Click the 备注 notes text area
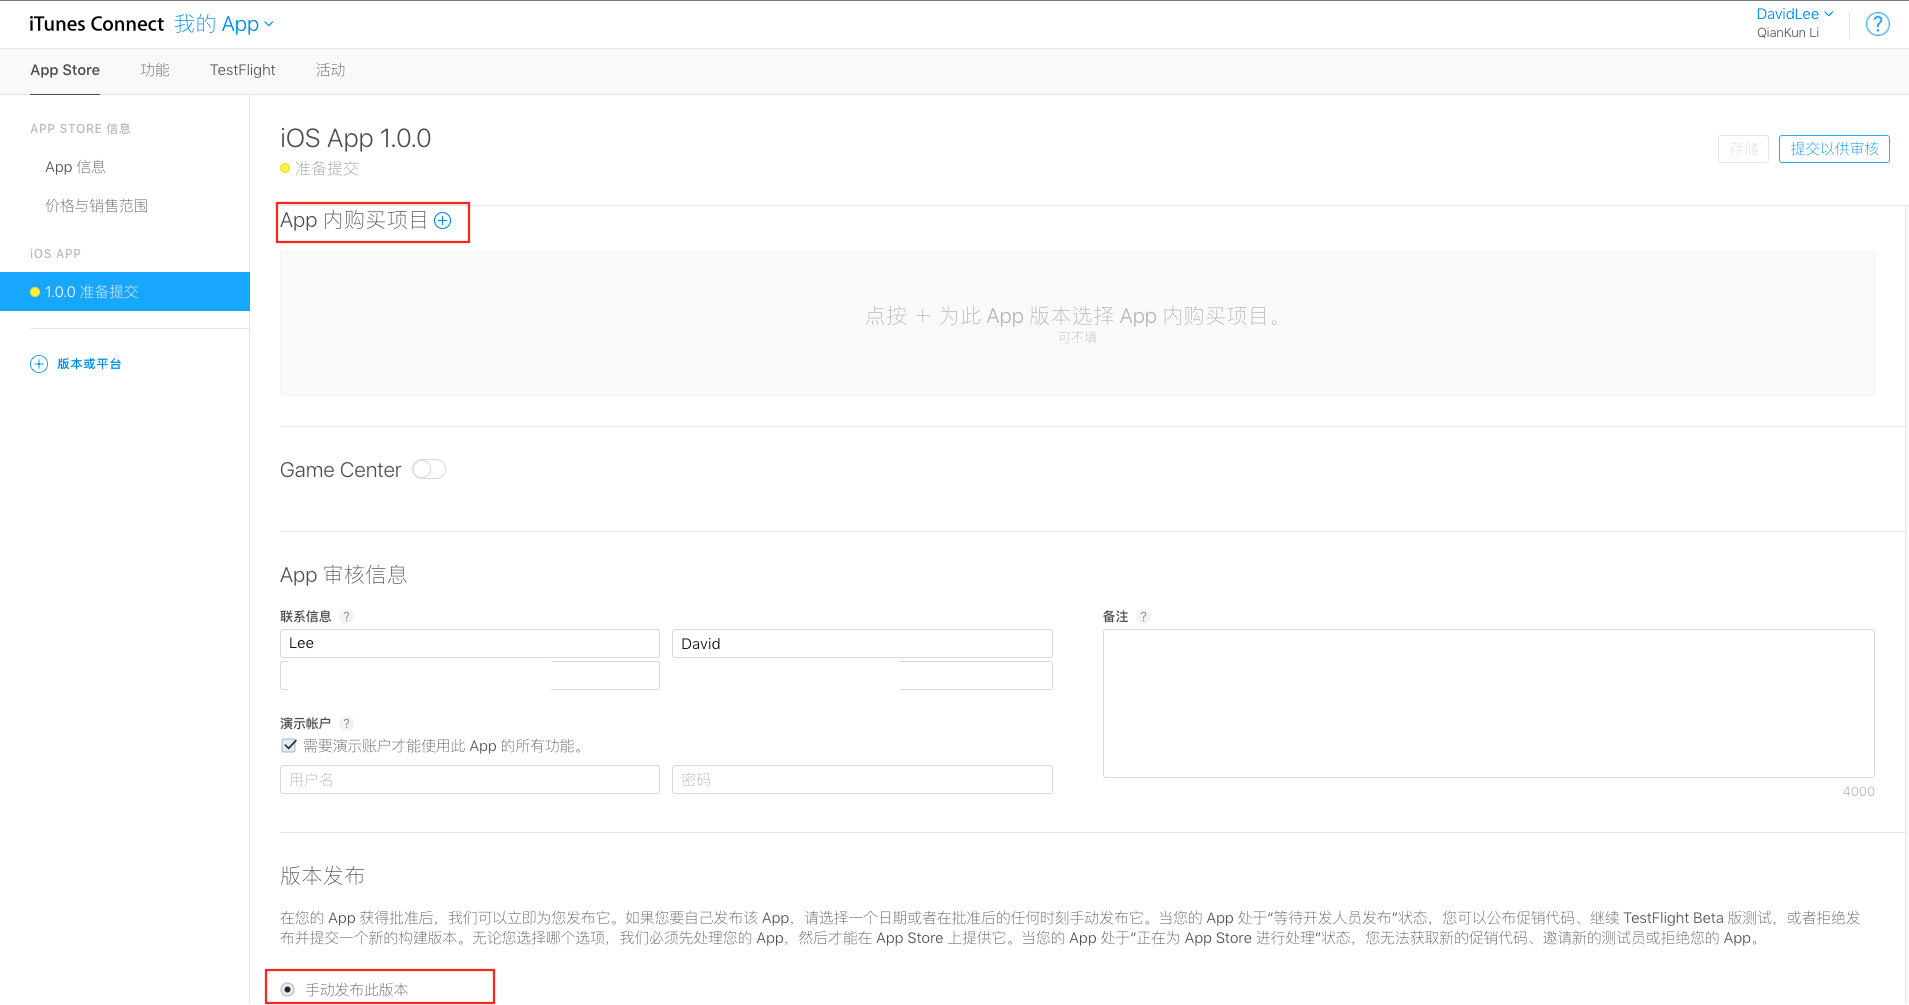 [1488, 703]
